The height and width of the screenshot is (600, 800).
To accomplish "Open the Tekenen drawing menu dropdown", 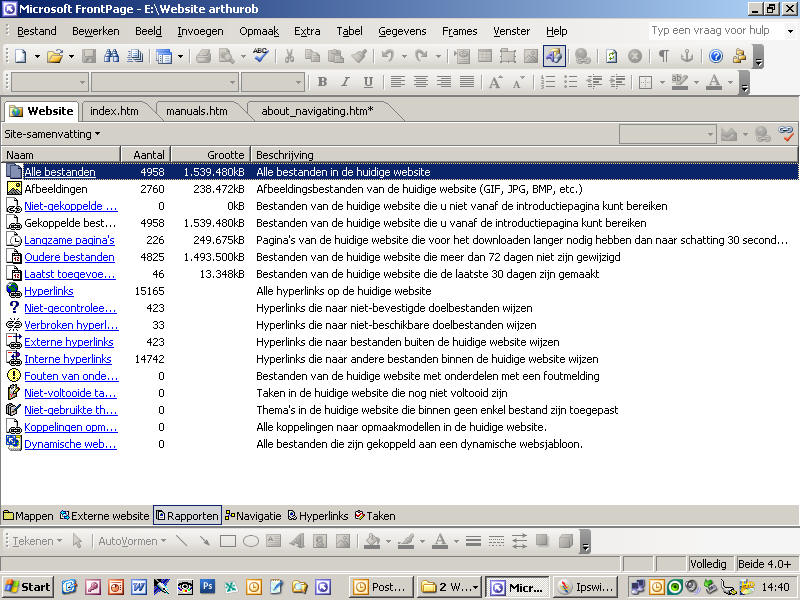I will pyautogui.click(x=37, y=541).
